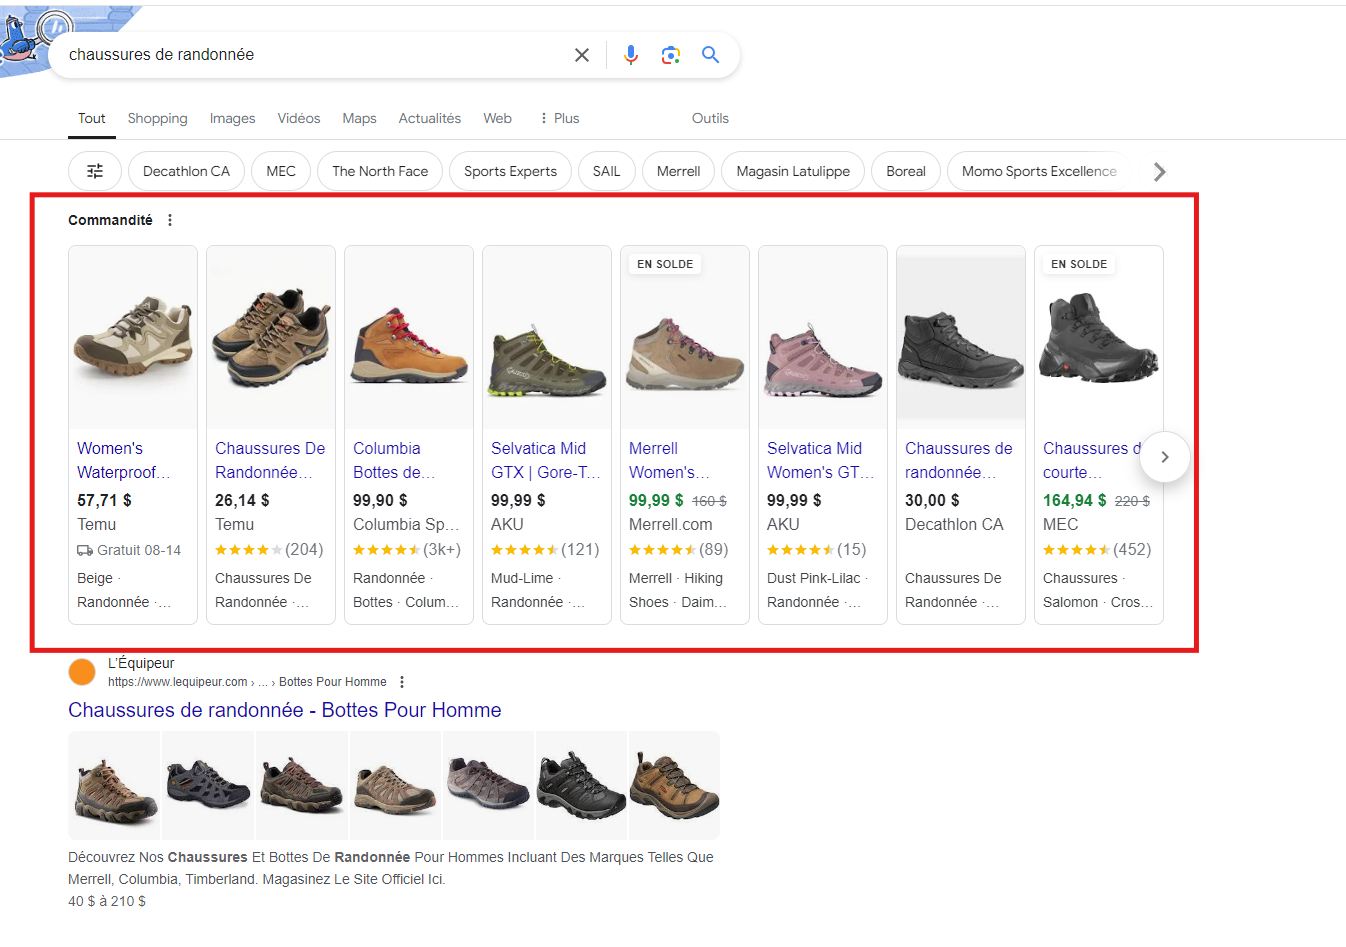Switch to the Images tab
This screenshot has width=1346, height=947.
point(233,118)
